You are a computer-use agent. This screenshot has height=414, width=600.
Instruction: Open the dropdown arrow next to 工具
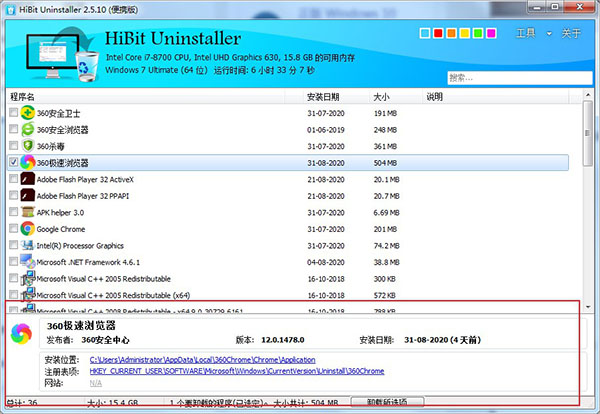coord(549,34)
